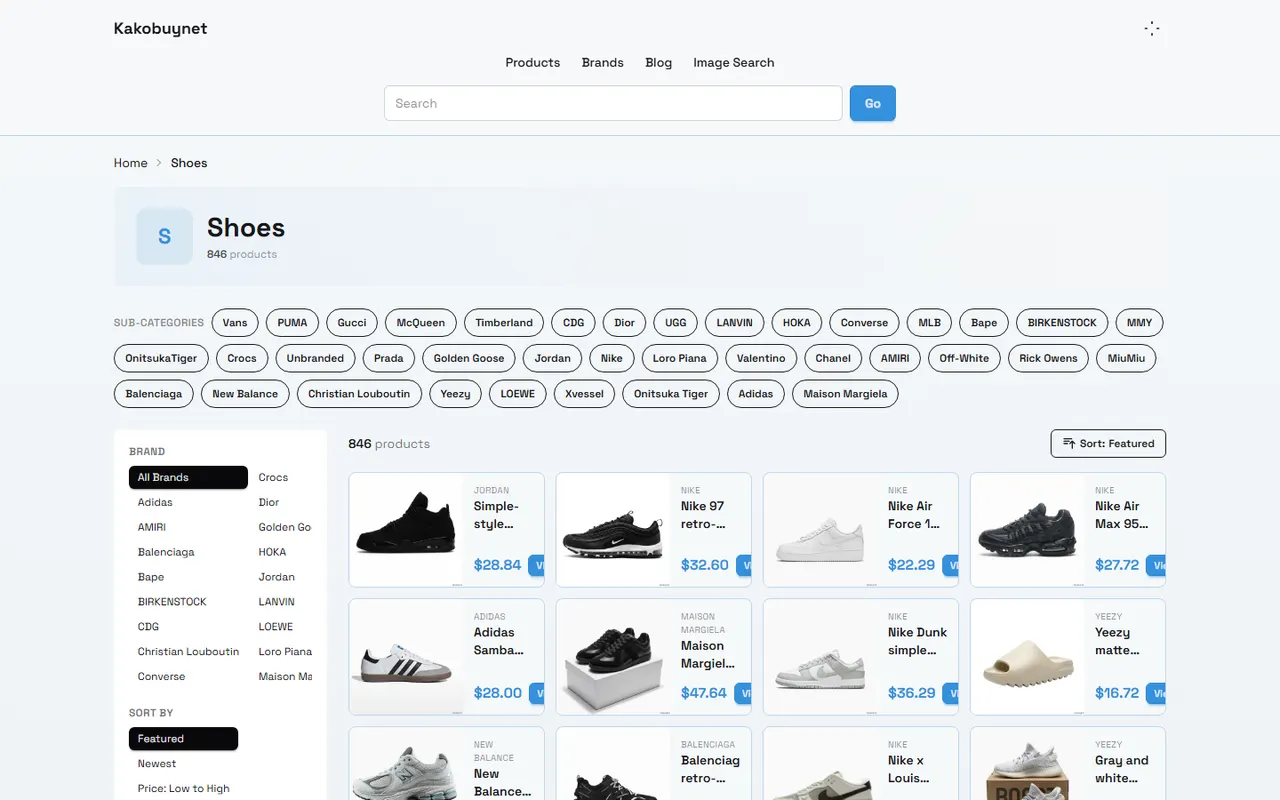Filter by BIRKENSTOCK sub-category chip
This screenshot has width=1280, height=800.
(1062, 323)
